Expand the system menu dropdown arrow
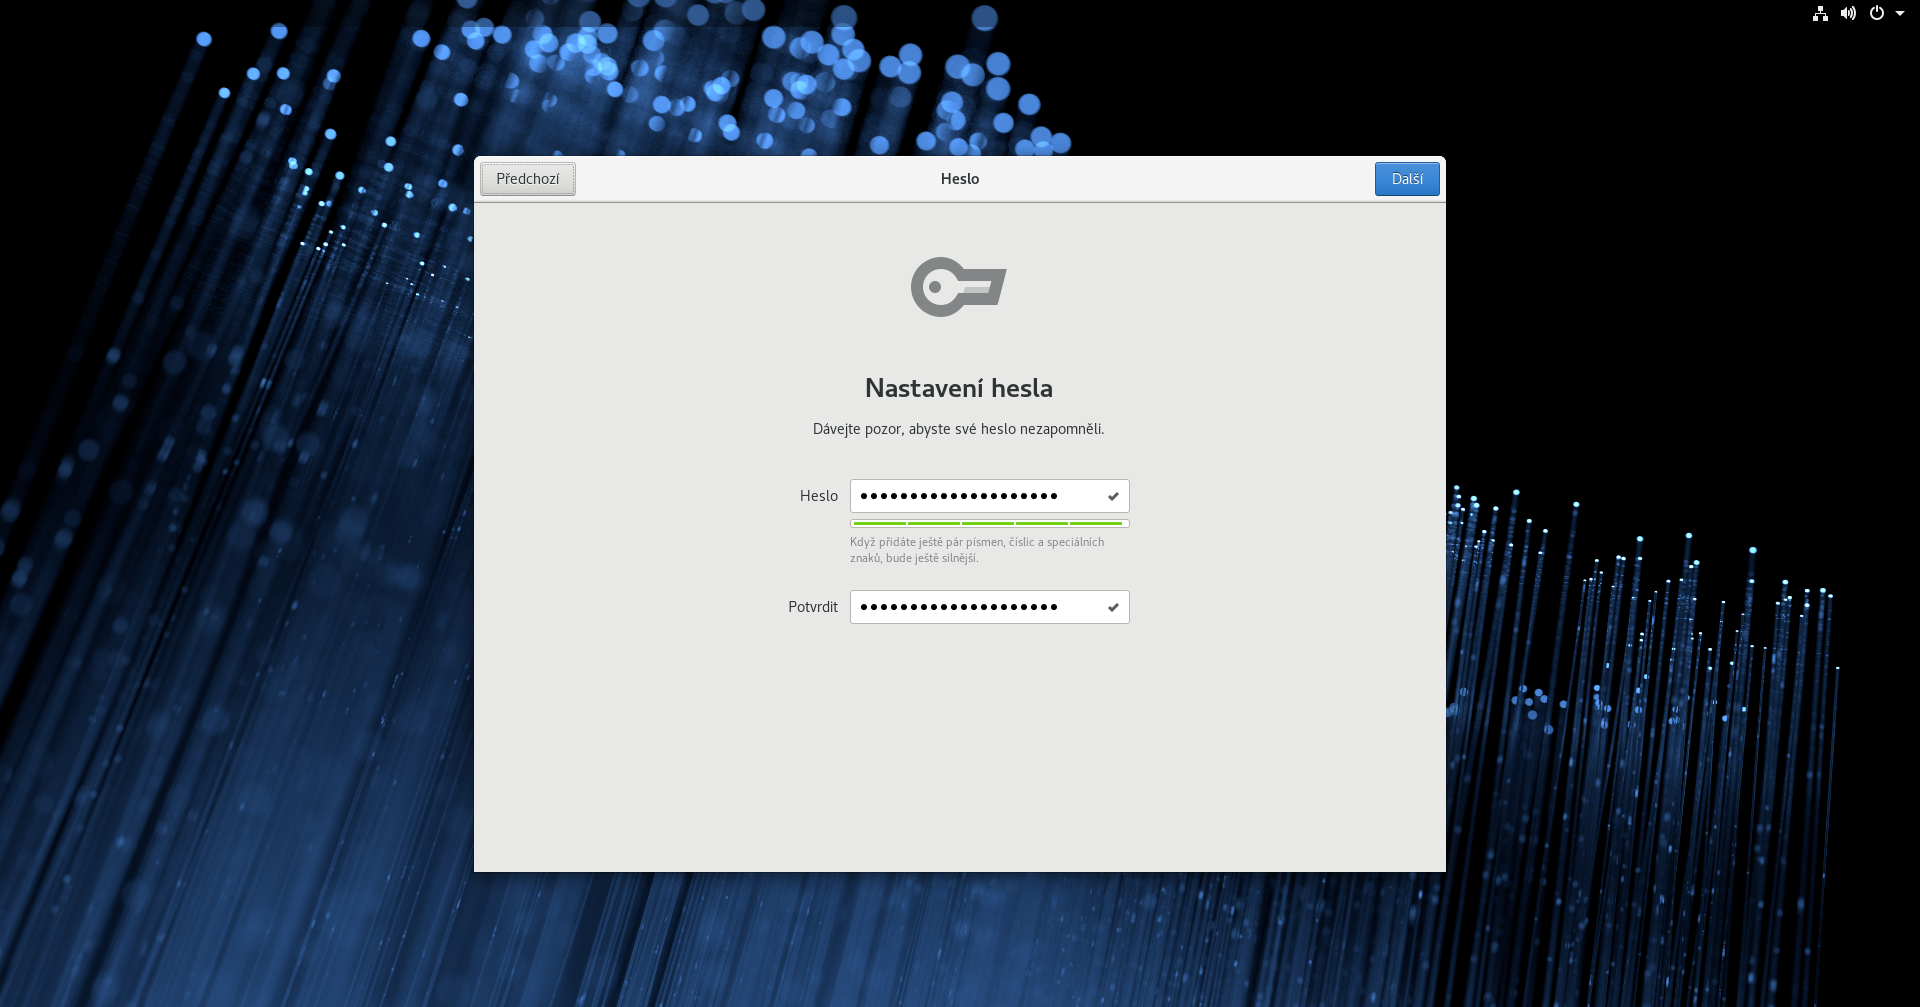This screenshot has height=1007, width=1920. pyautogui.click(x=1900, y=13)
